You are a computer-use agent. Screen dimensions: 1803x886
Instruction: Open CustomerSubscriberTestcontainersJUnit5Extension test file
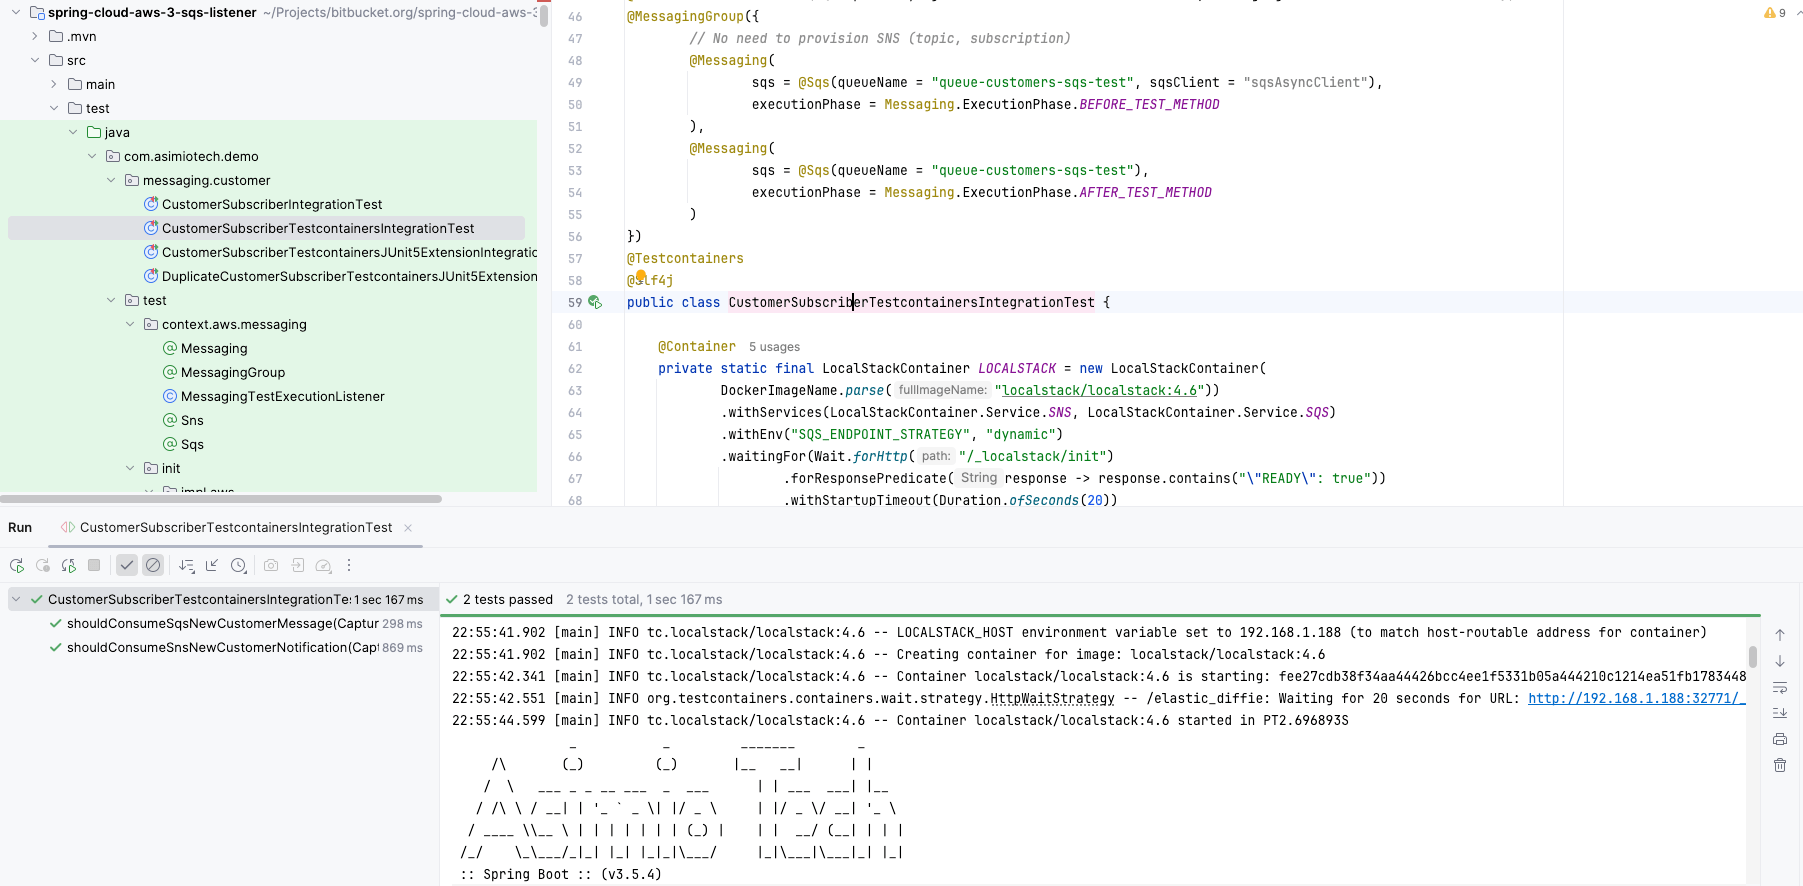(x=349, y=253)
